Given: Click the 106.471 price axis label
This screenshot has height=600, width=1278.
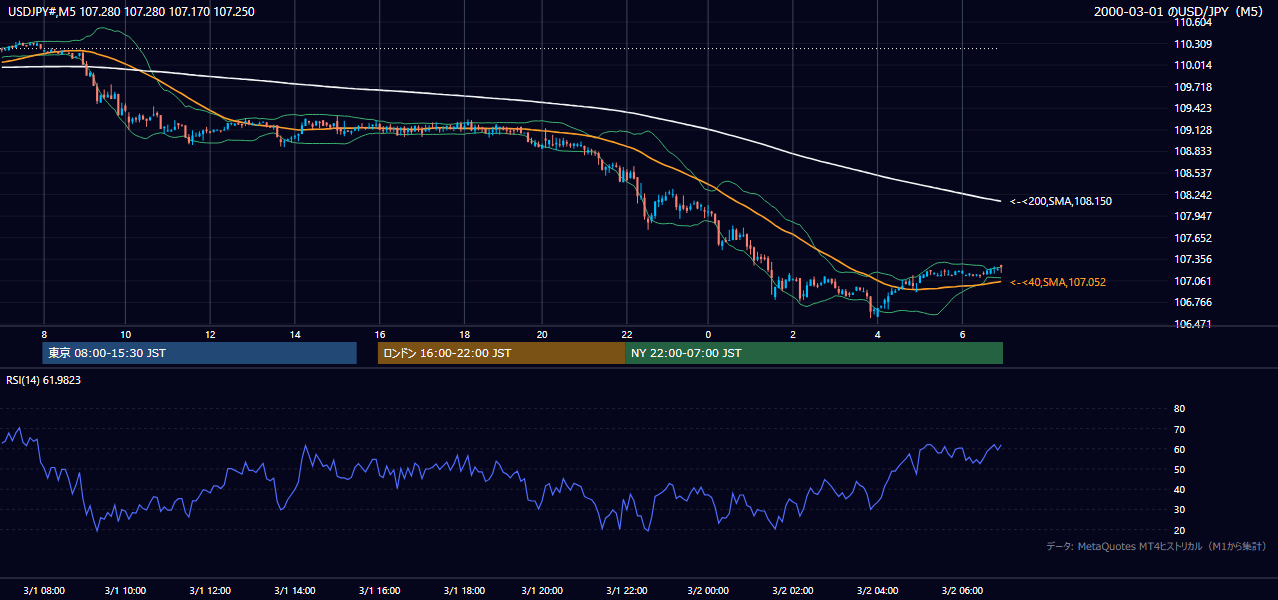Looking at the screenshot, I should [1194, 324].
